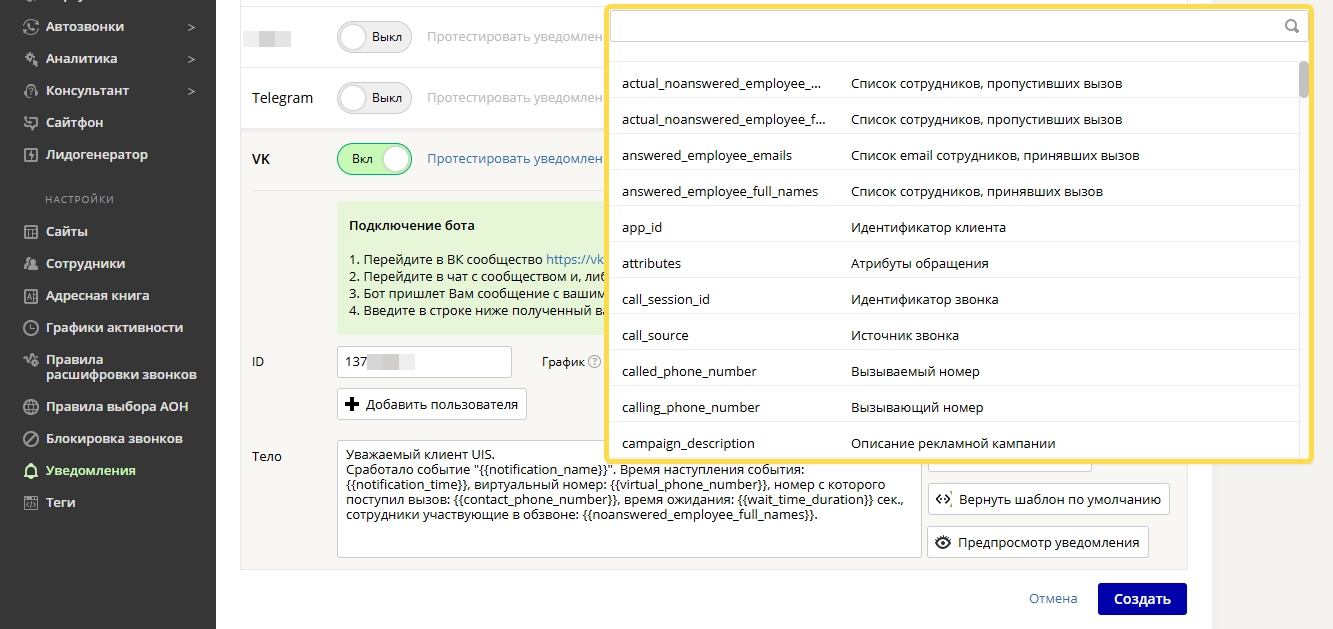The image size is (1333, 629).
Task: Open the Графики активности clock icon
Action: (x=30, y=328)
